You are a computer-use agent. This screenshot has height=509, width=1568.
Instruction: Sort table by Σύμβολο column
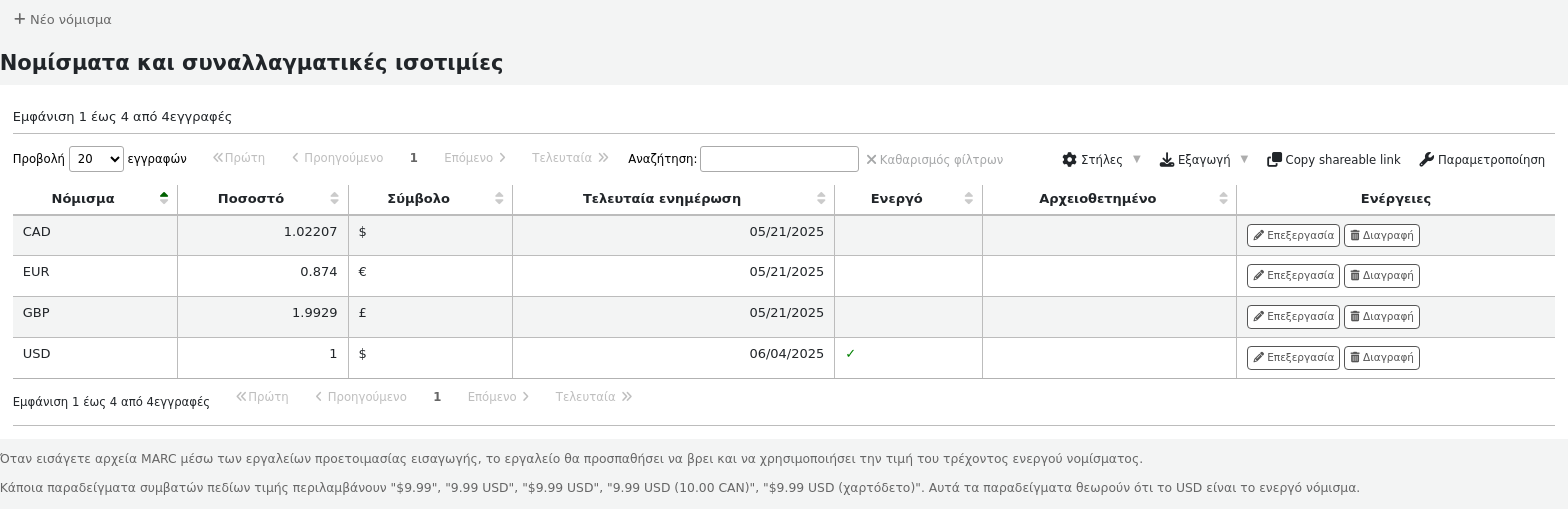418,199
